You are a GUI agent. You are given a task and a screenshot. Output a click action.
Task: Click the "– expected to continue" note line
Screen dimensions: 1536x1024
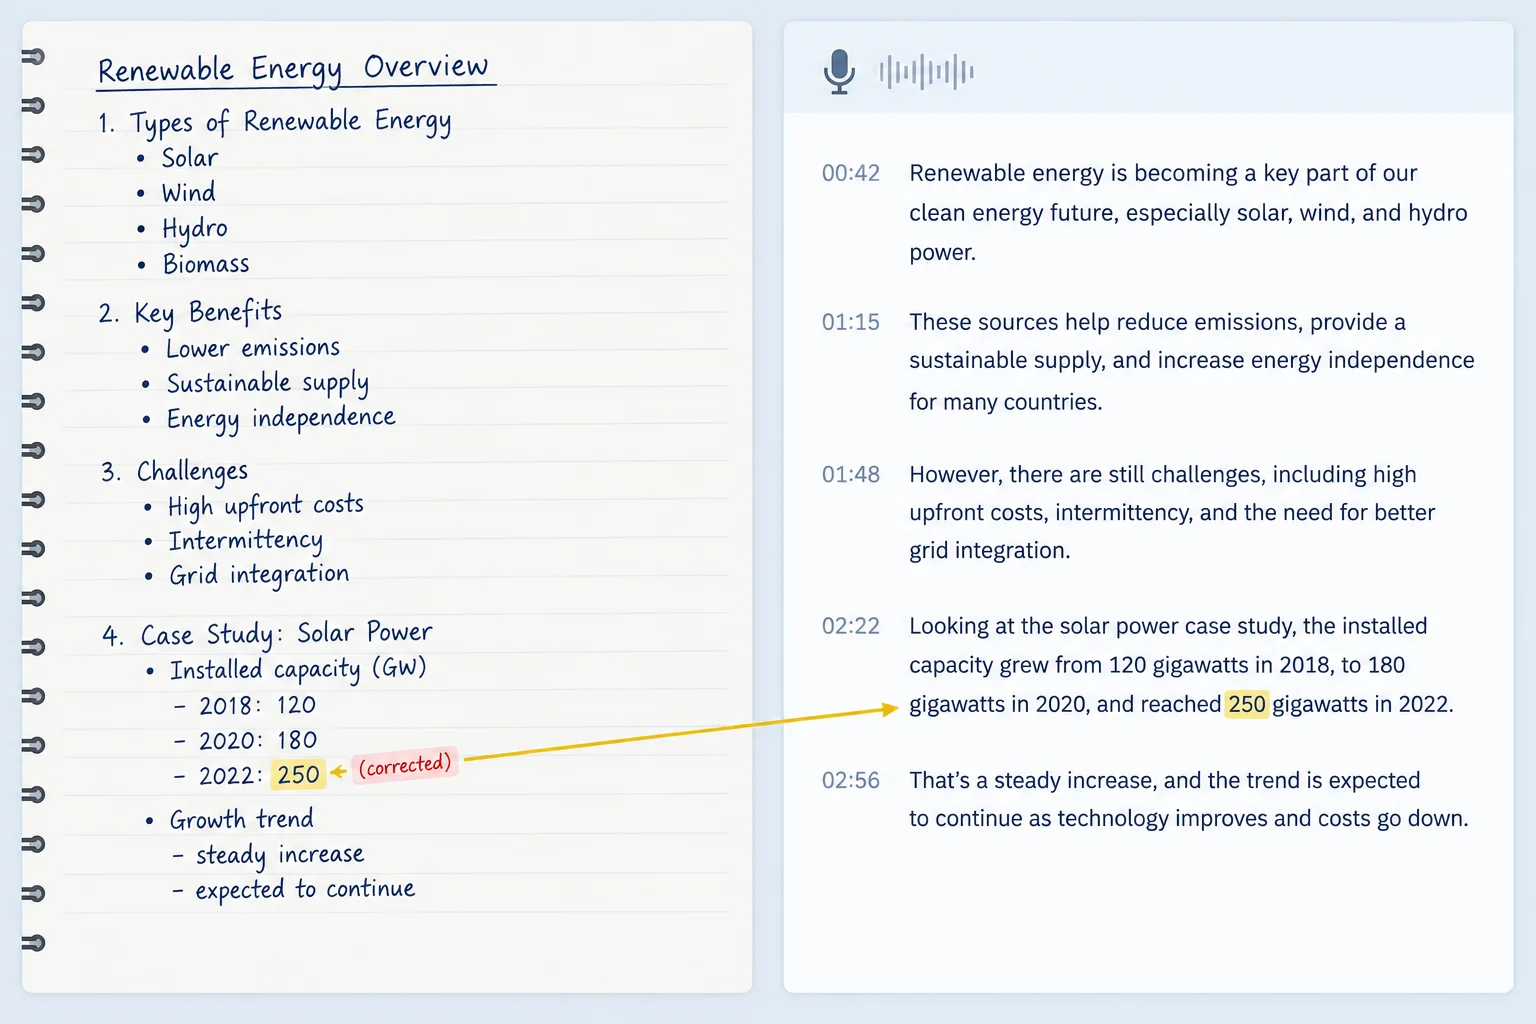[293, 889]
